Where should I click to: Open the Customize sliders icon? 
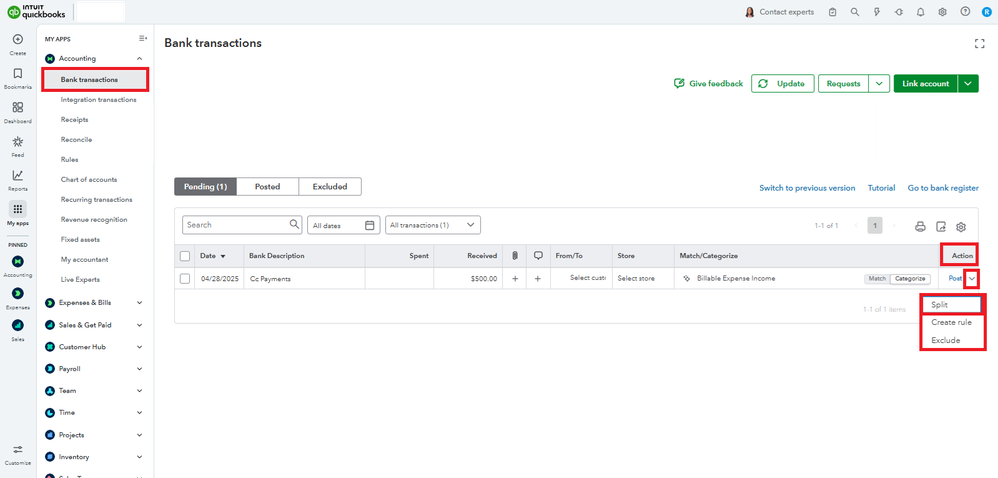point(18,449)
